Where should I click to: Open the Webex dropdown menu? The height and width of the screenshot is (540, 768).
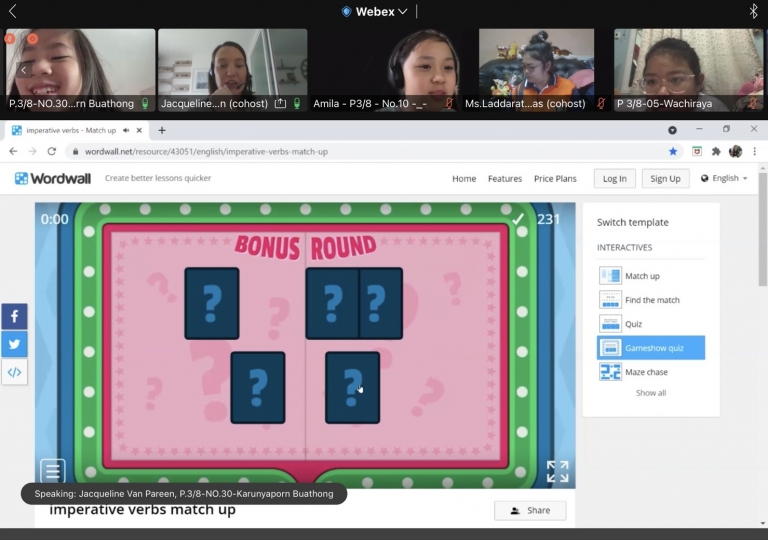tap(375, 12)
